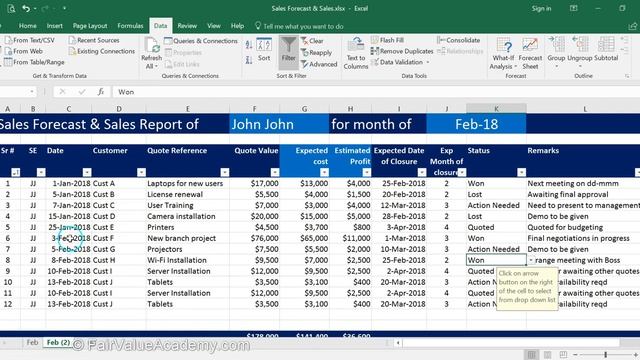
Task: Sort ascending A to Z icon
Action: tap(249, 45)
